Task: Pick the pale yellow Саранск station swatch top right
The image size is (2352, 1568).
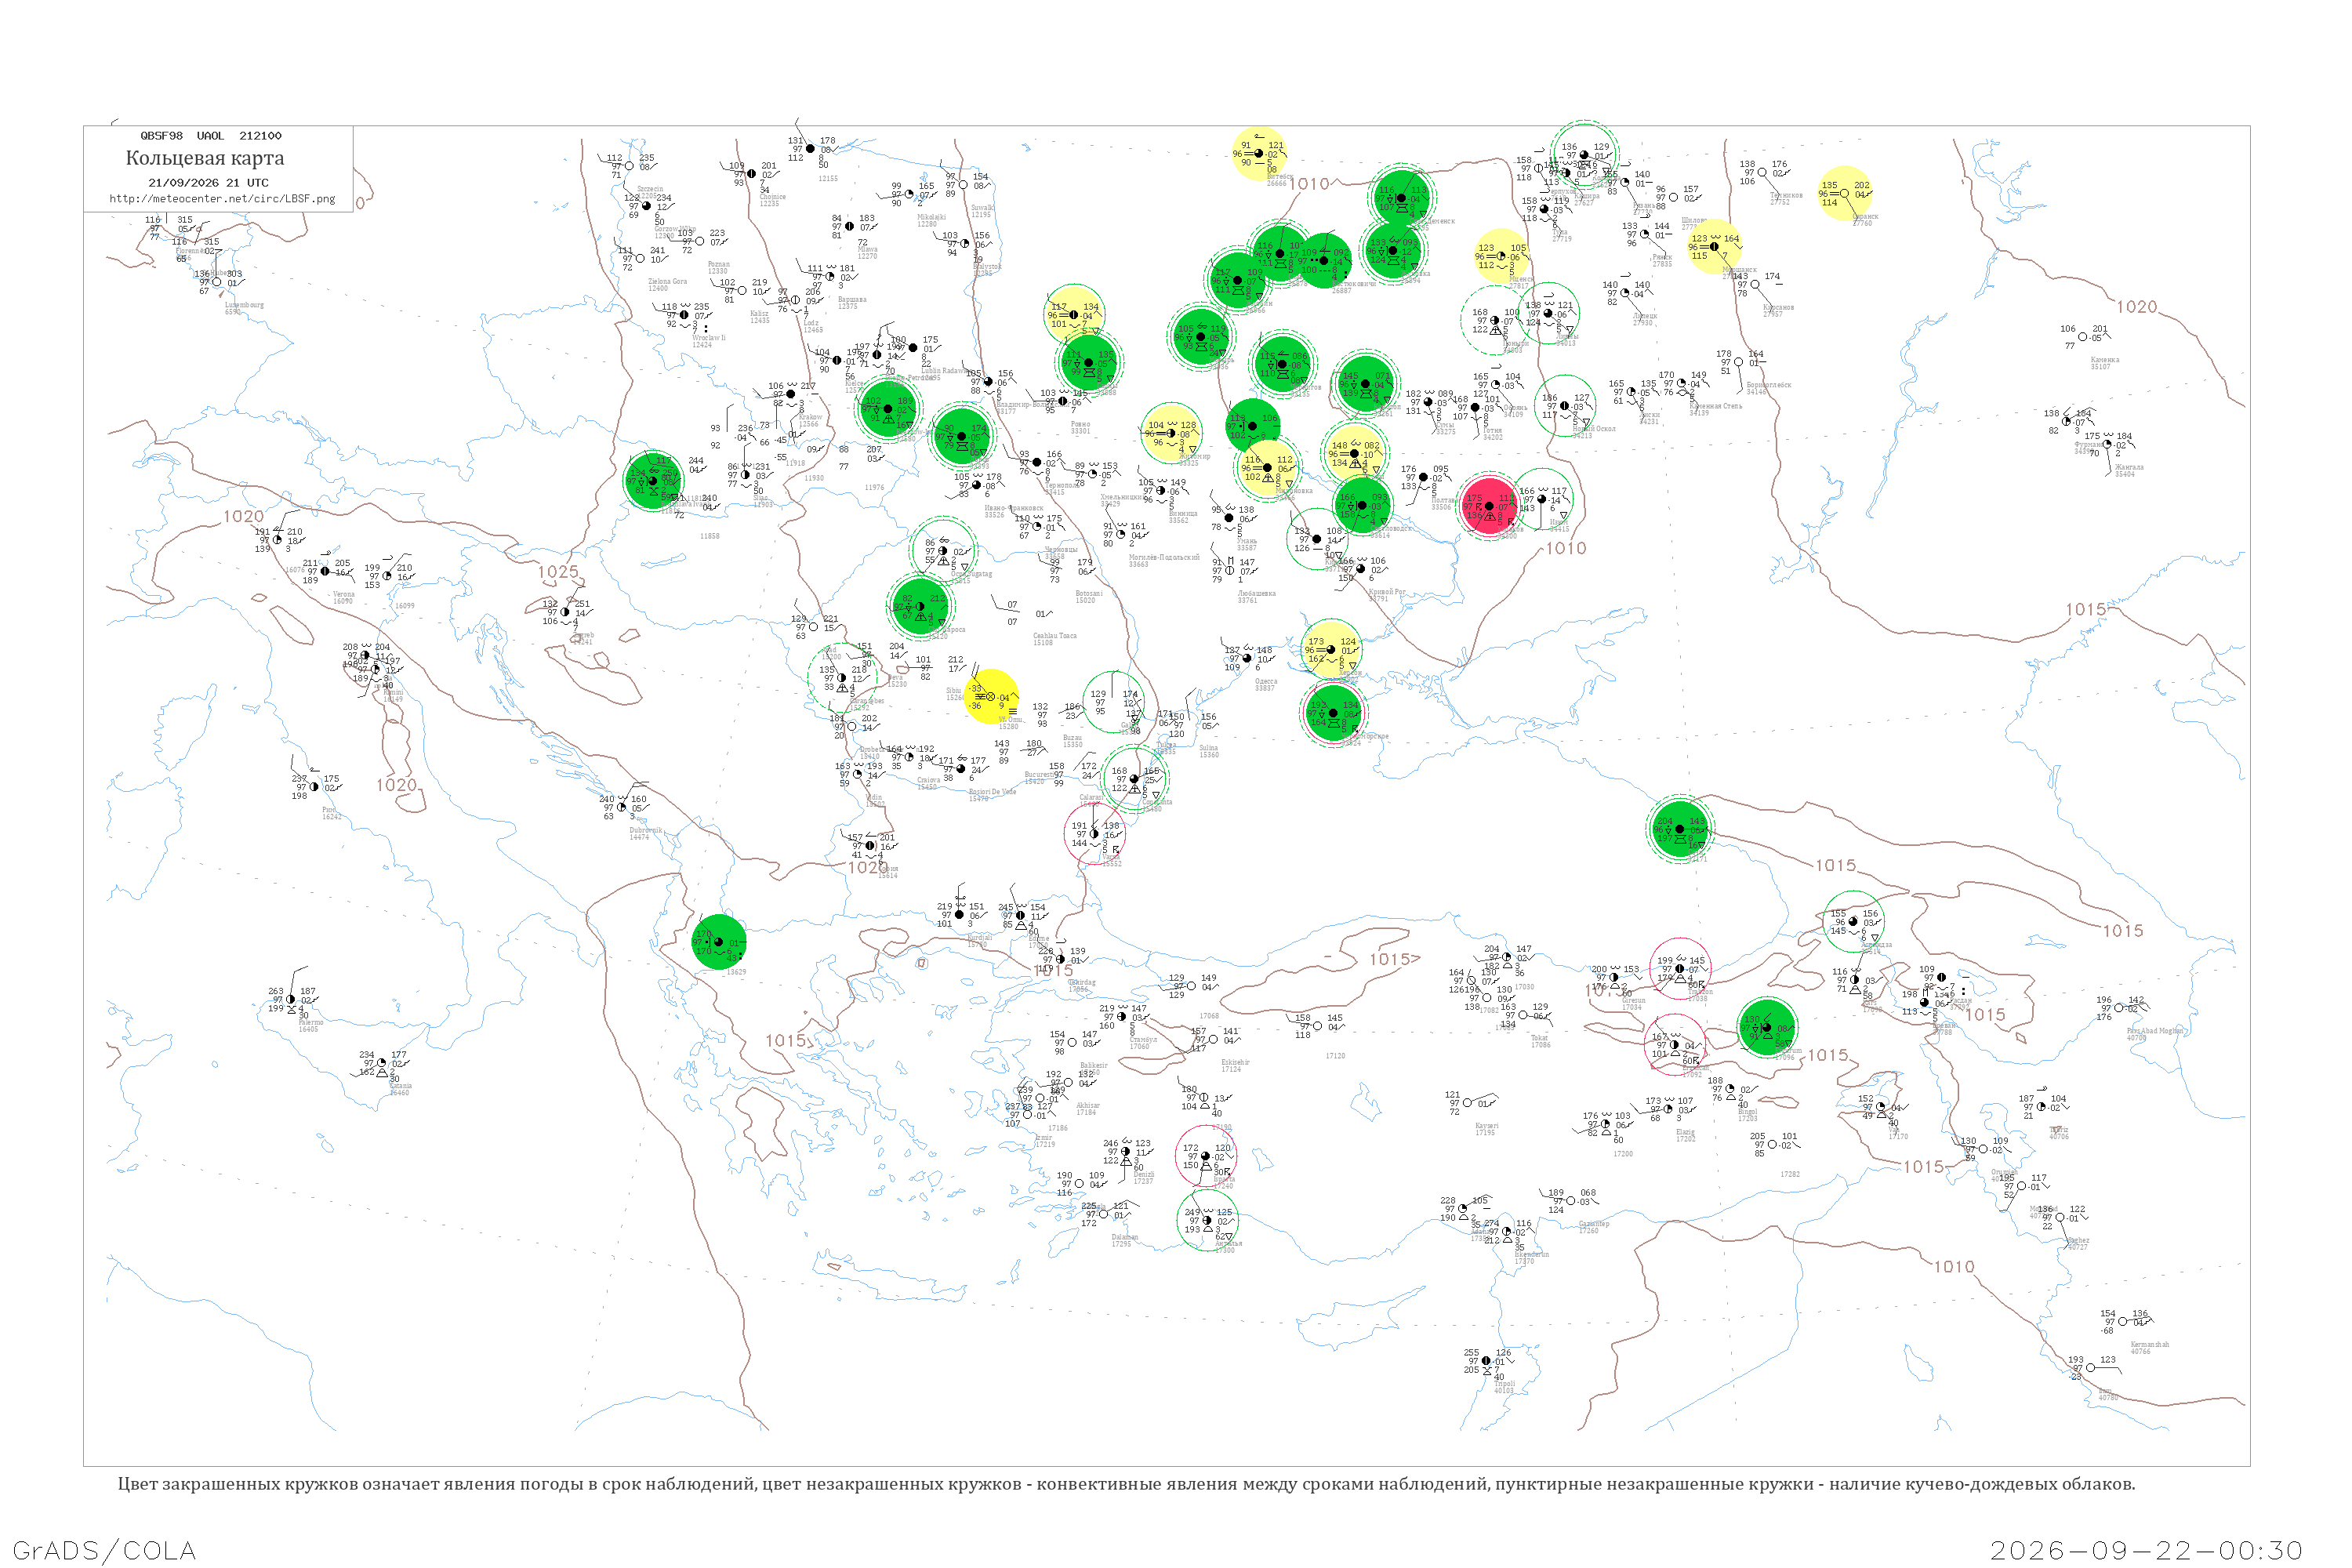Action: [x=1845, y=193]
